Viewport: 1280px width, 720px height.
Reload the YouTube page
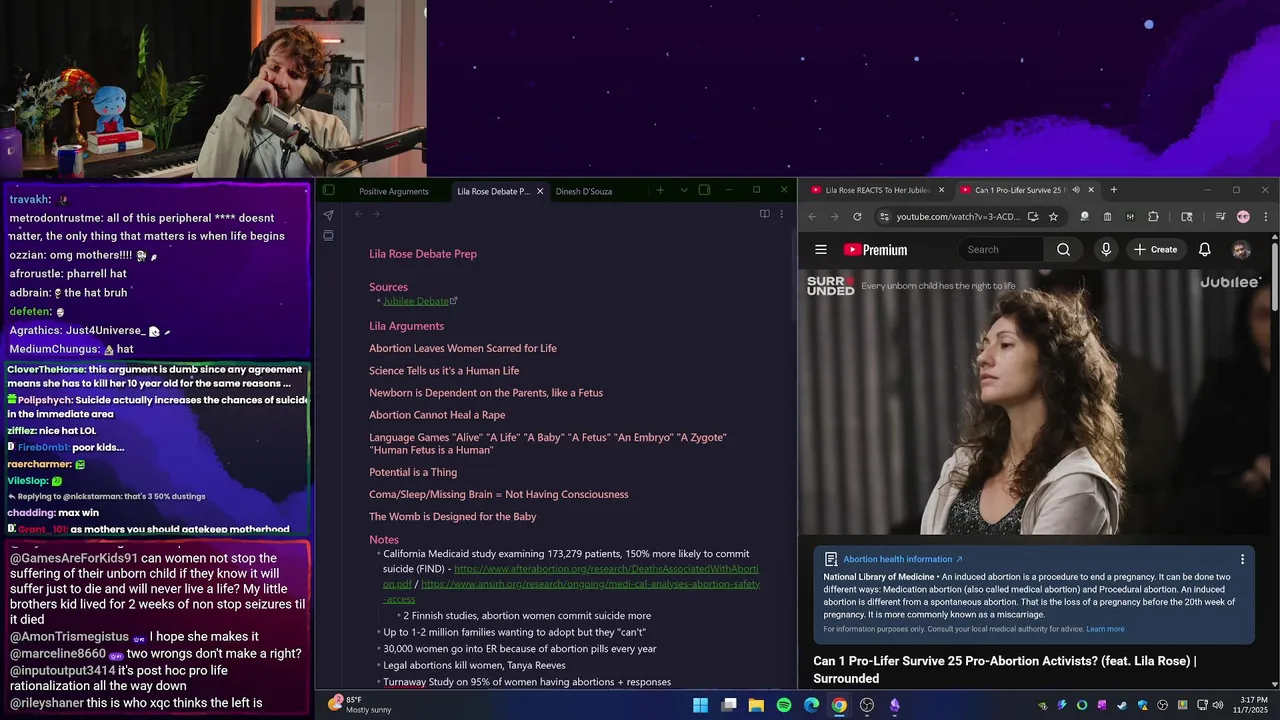pos(857,216)
